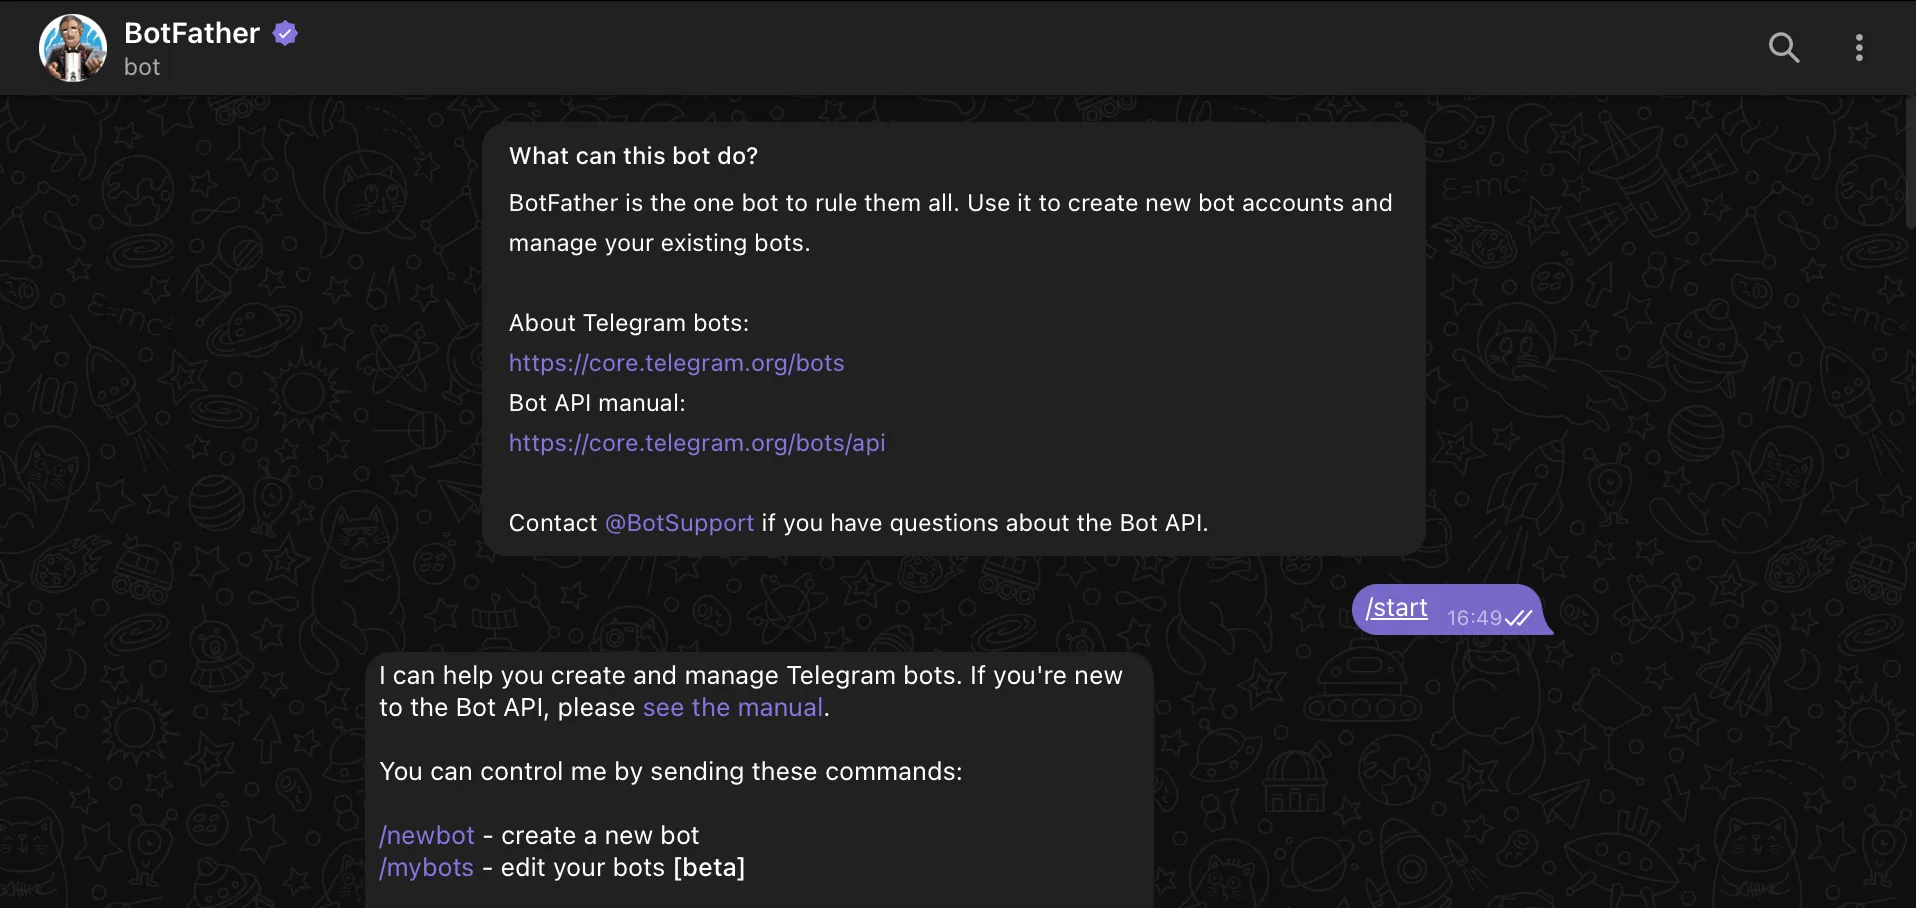Screen dimensions: 1916x908
Task: Click the read receipt checkmarks on /start
Action: pos(1518,618)
